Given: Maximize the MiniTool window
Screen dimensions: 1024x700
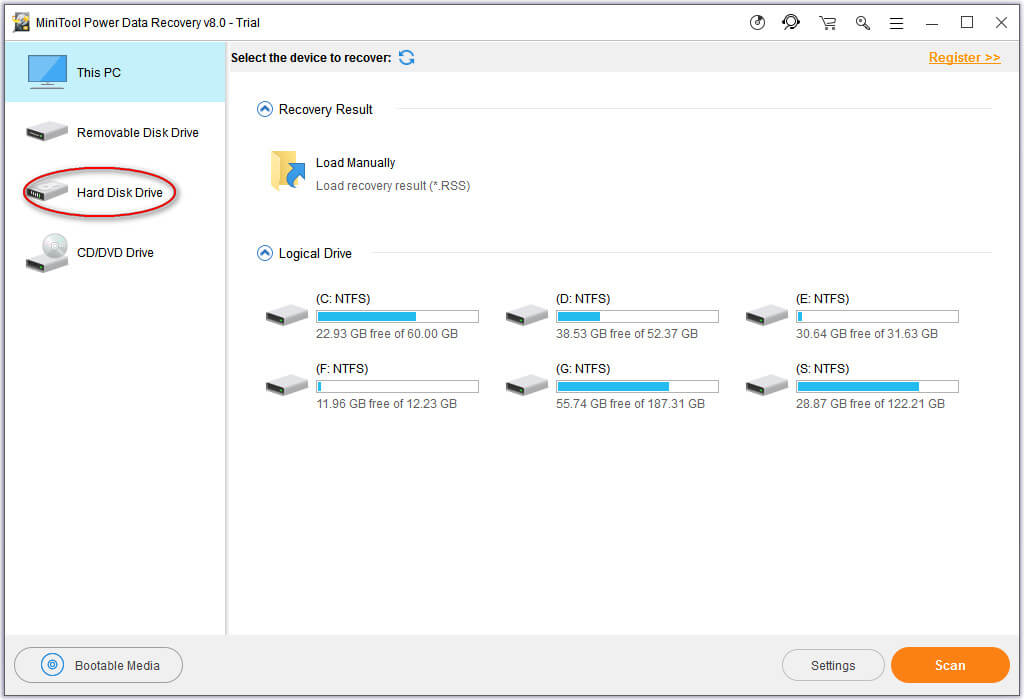Looking at the screenshot, I should tap(967, 23).
